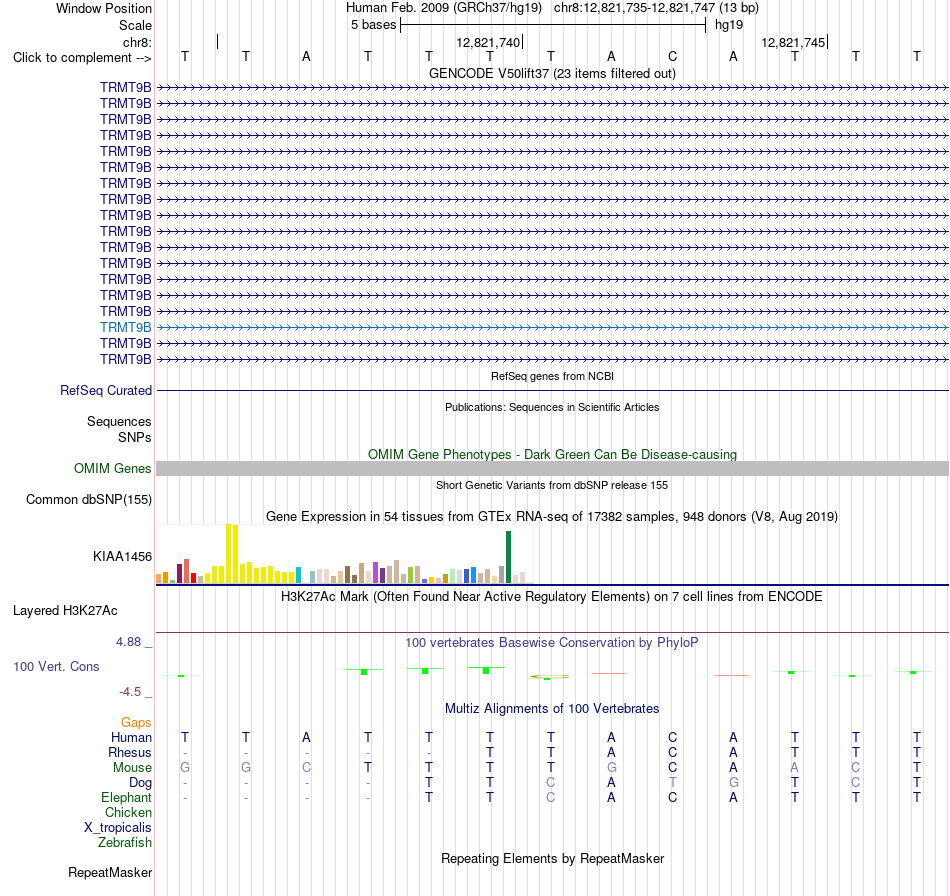This screenshot has height=896, width=950.
Task: Select the Mouse species row label
Action: pyautogui.click(x=132, y=768)
